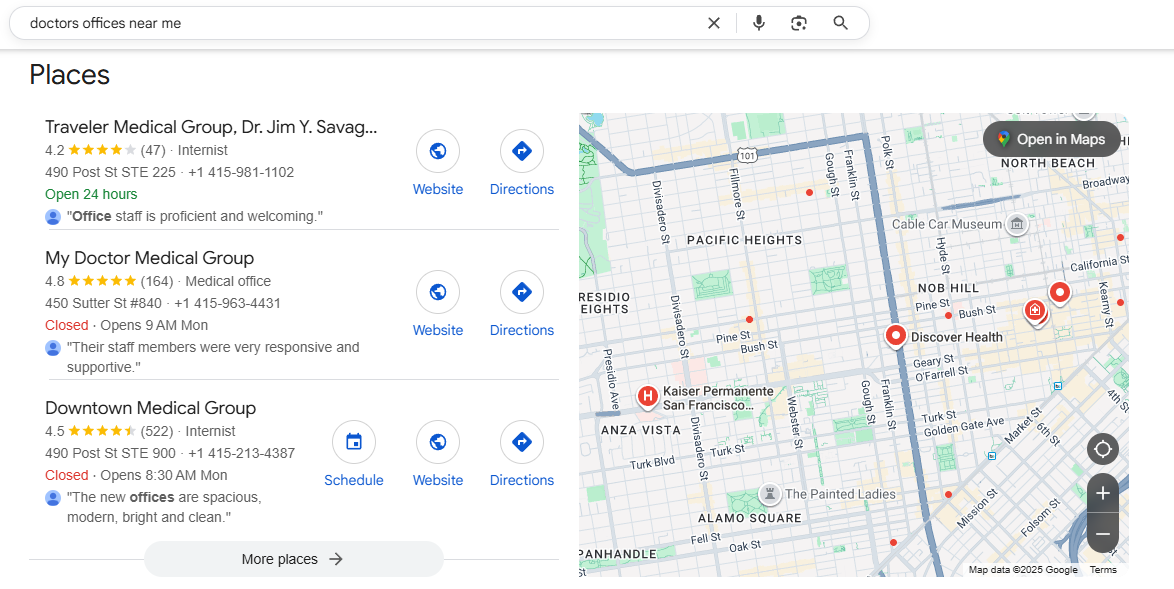
Task: Get directions to My Doctor Medical Group
Action: tap(521, 293)
